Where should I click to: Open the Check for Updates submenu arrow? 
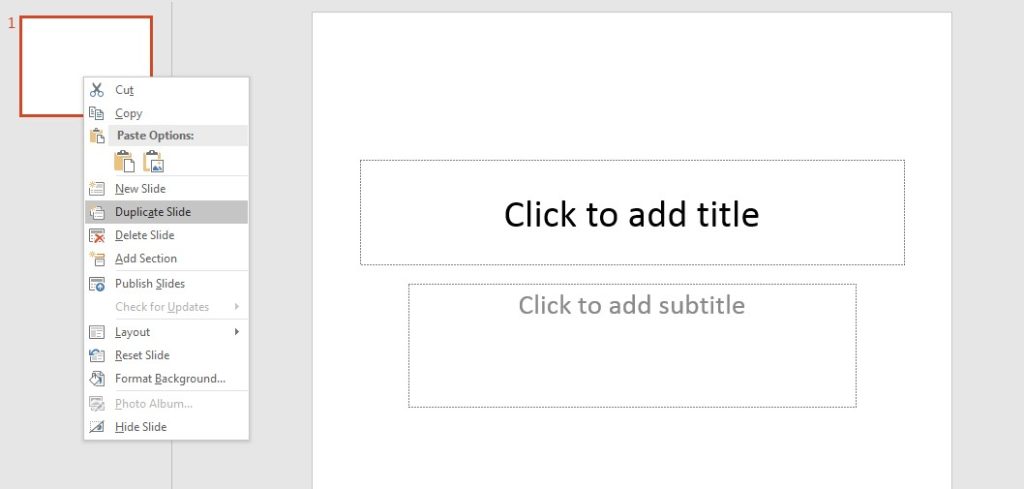237,307
